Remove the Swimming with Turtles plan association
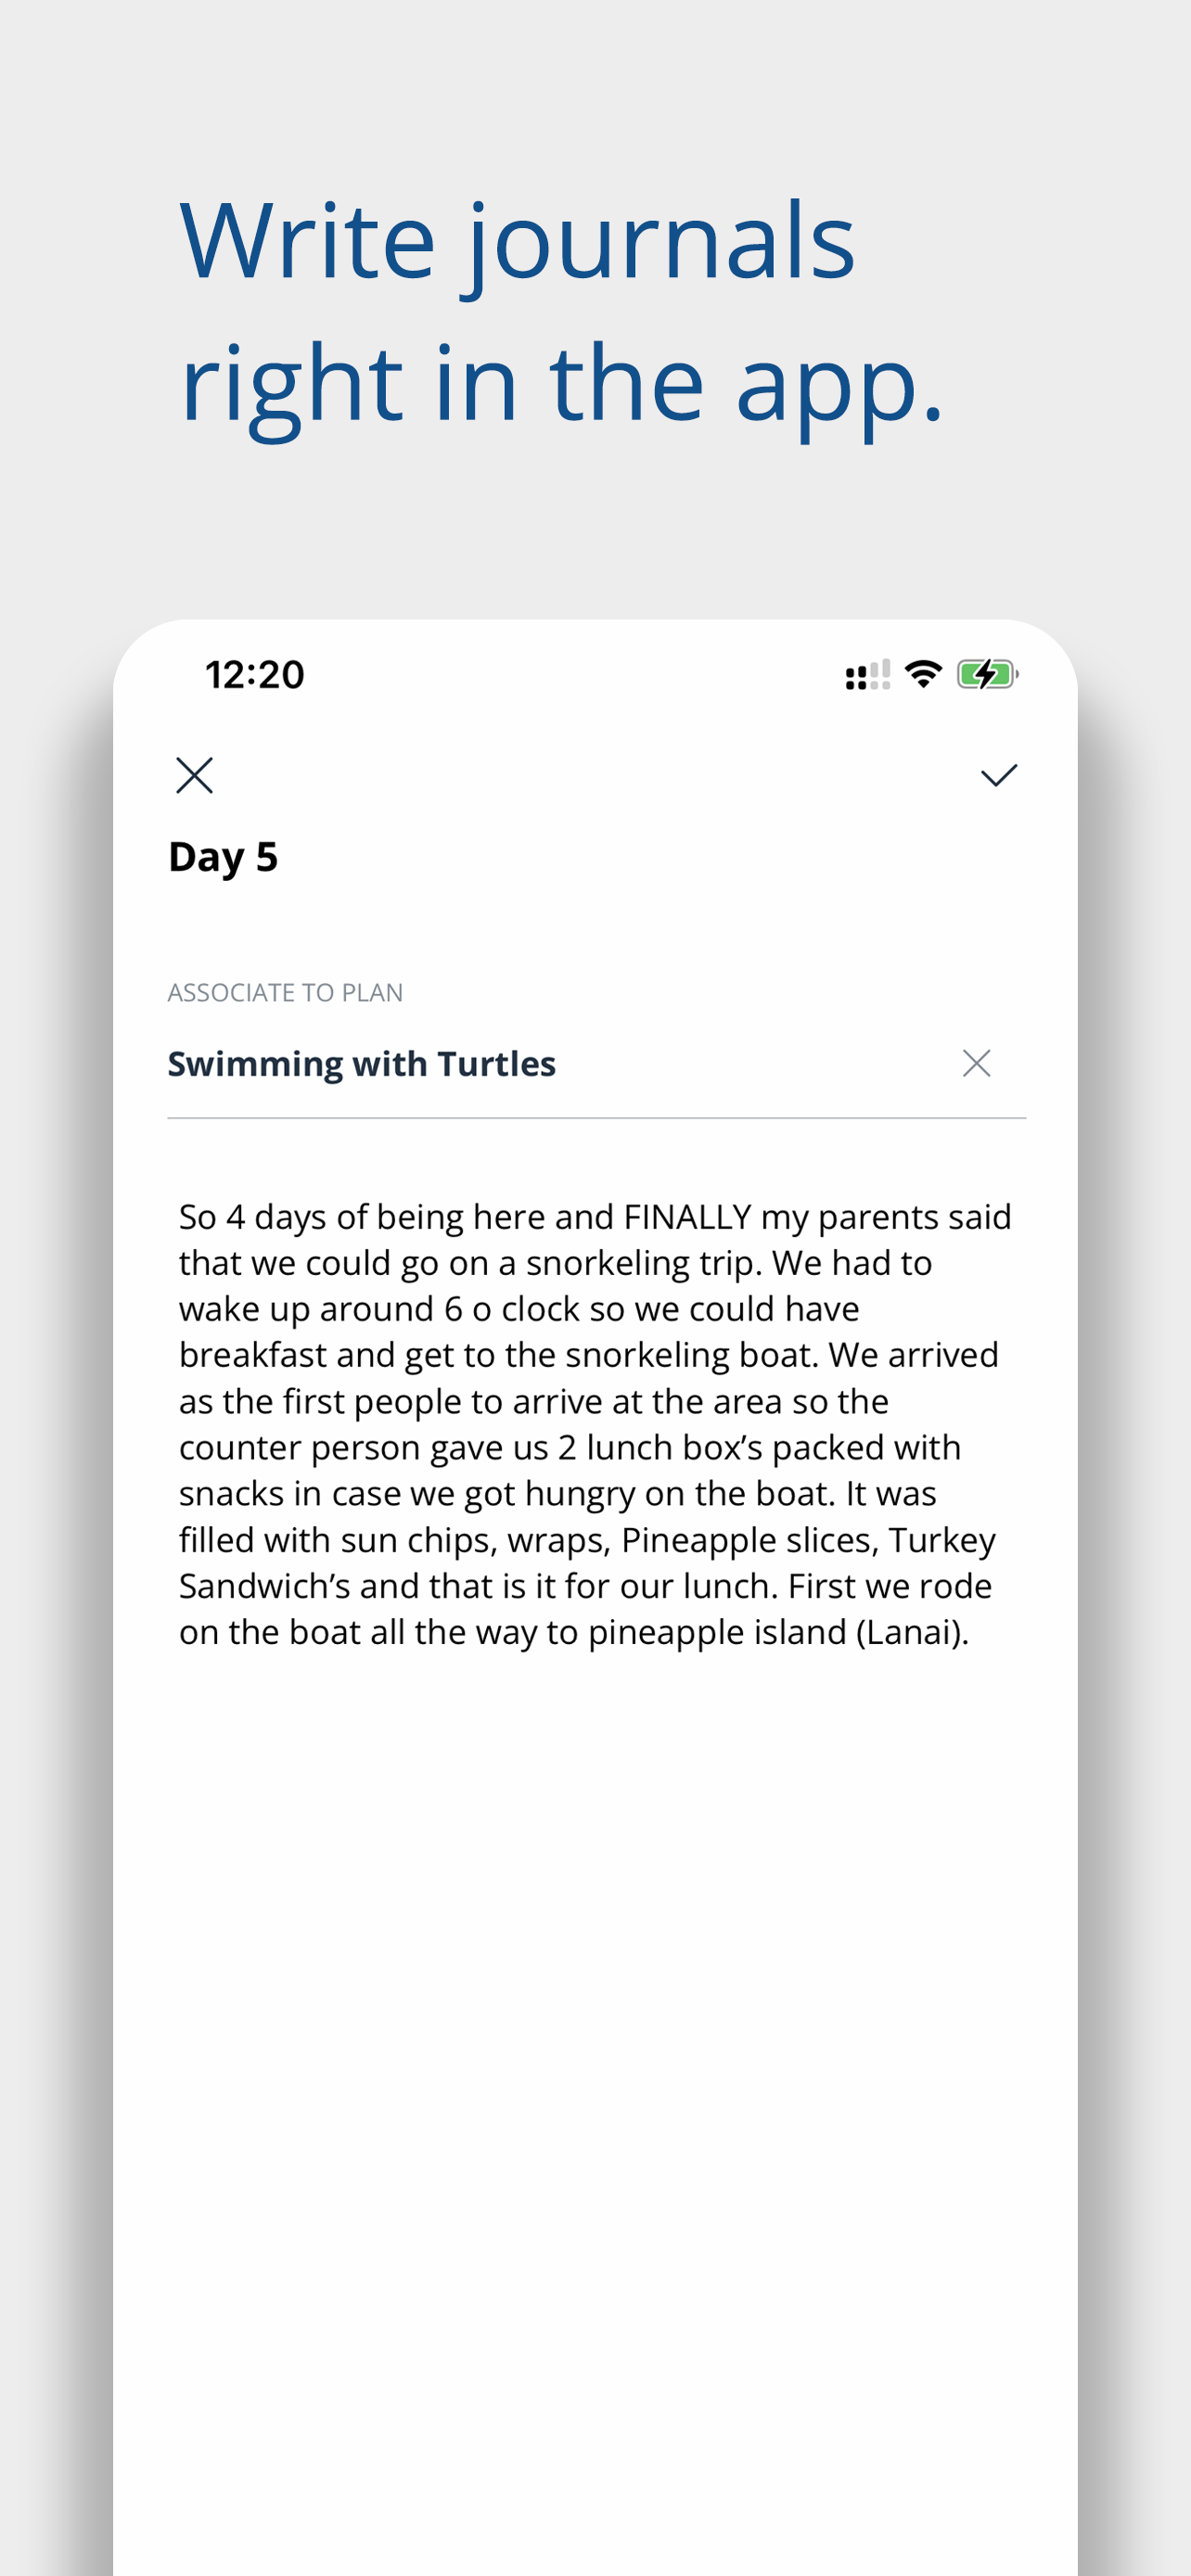The image size is (1191, 2576). pos(976,1063)
